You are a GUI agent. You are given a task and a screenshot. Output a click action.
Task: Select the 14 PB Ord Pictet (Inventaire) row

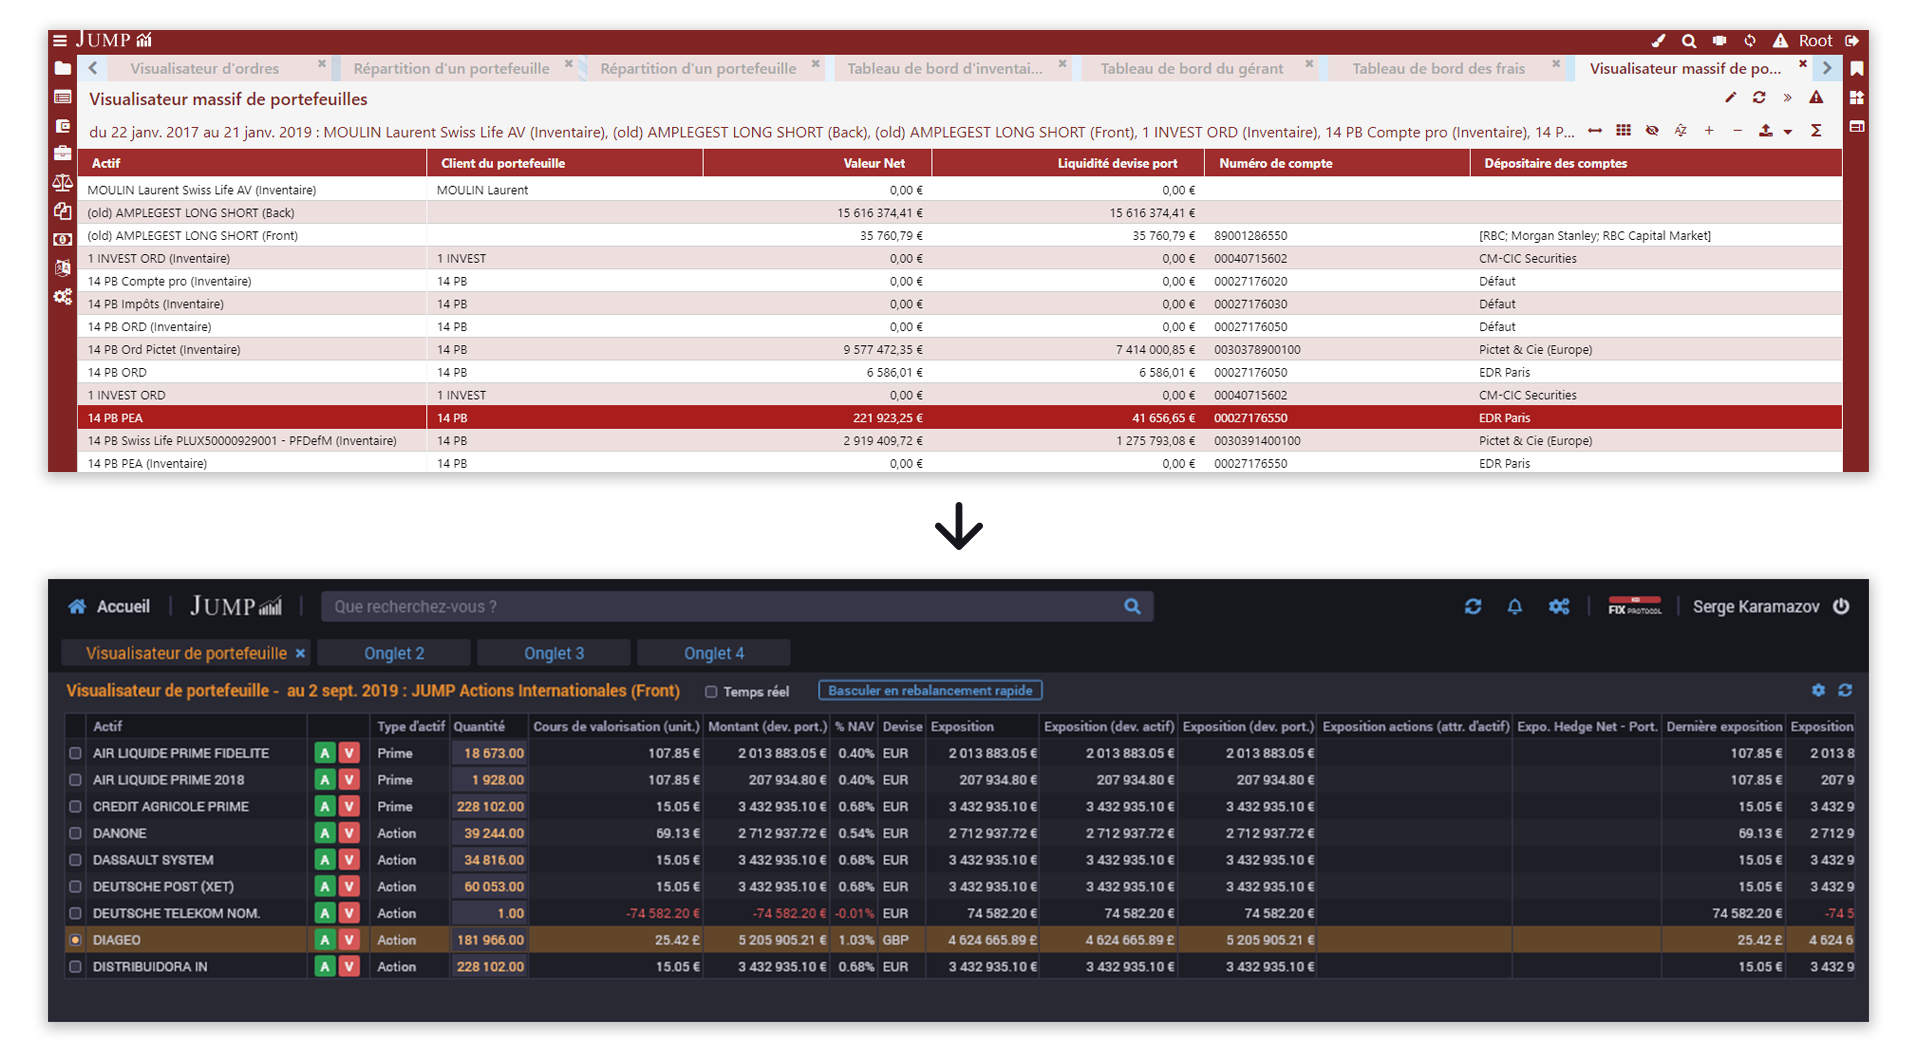[x=959, y=350]
